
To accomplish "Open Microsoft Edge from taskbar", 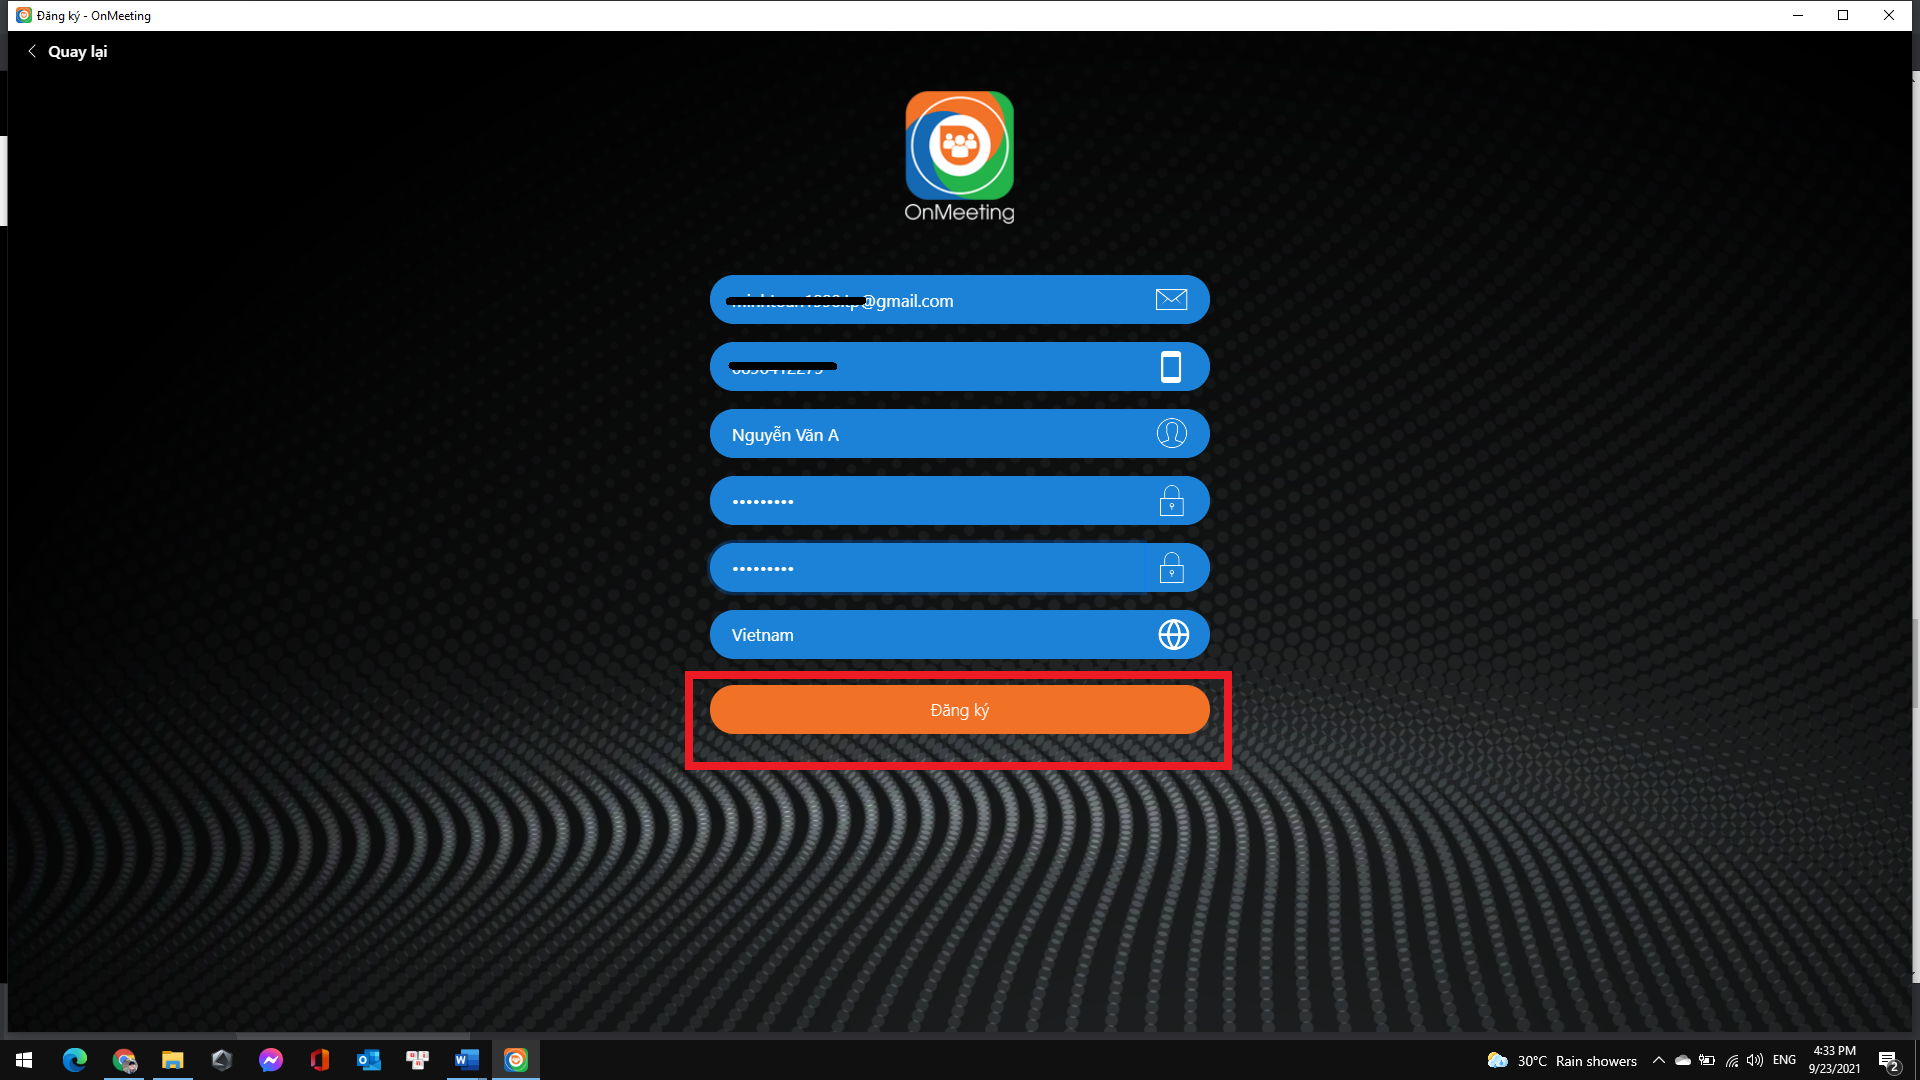I will click(75, 1060).
